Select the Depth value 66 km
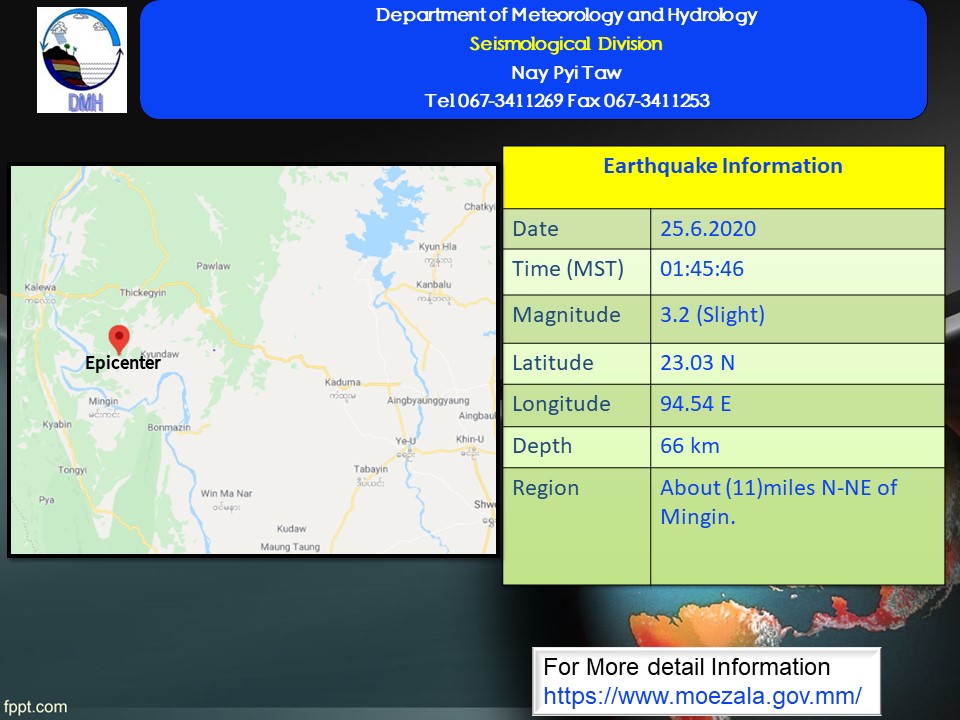The width and height of the screenshot is (960, 720). (689, 446)
